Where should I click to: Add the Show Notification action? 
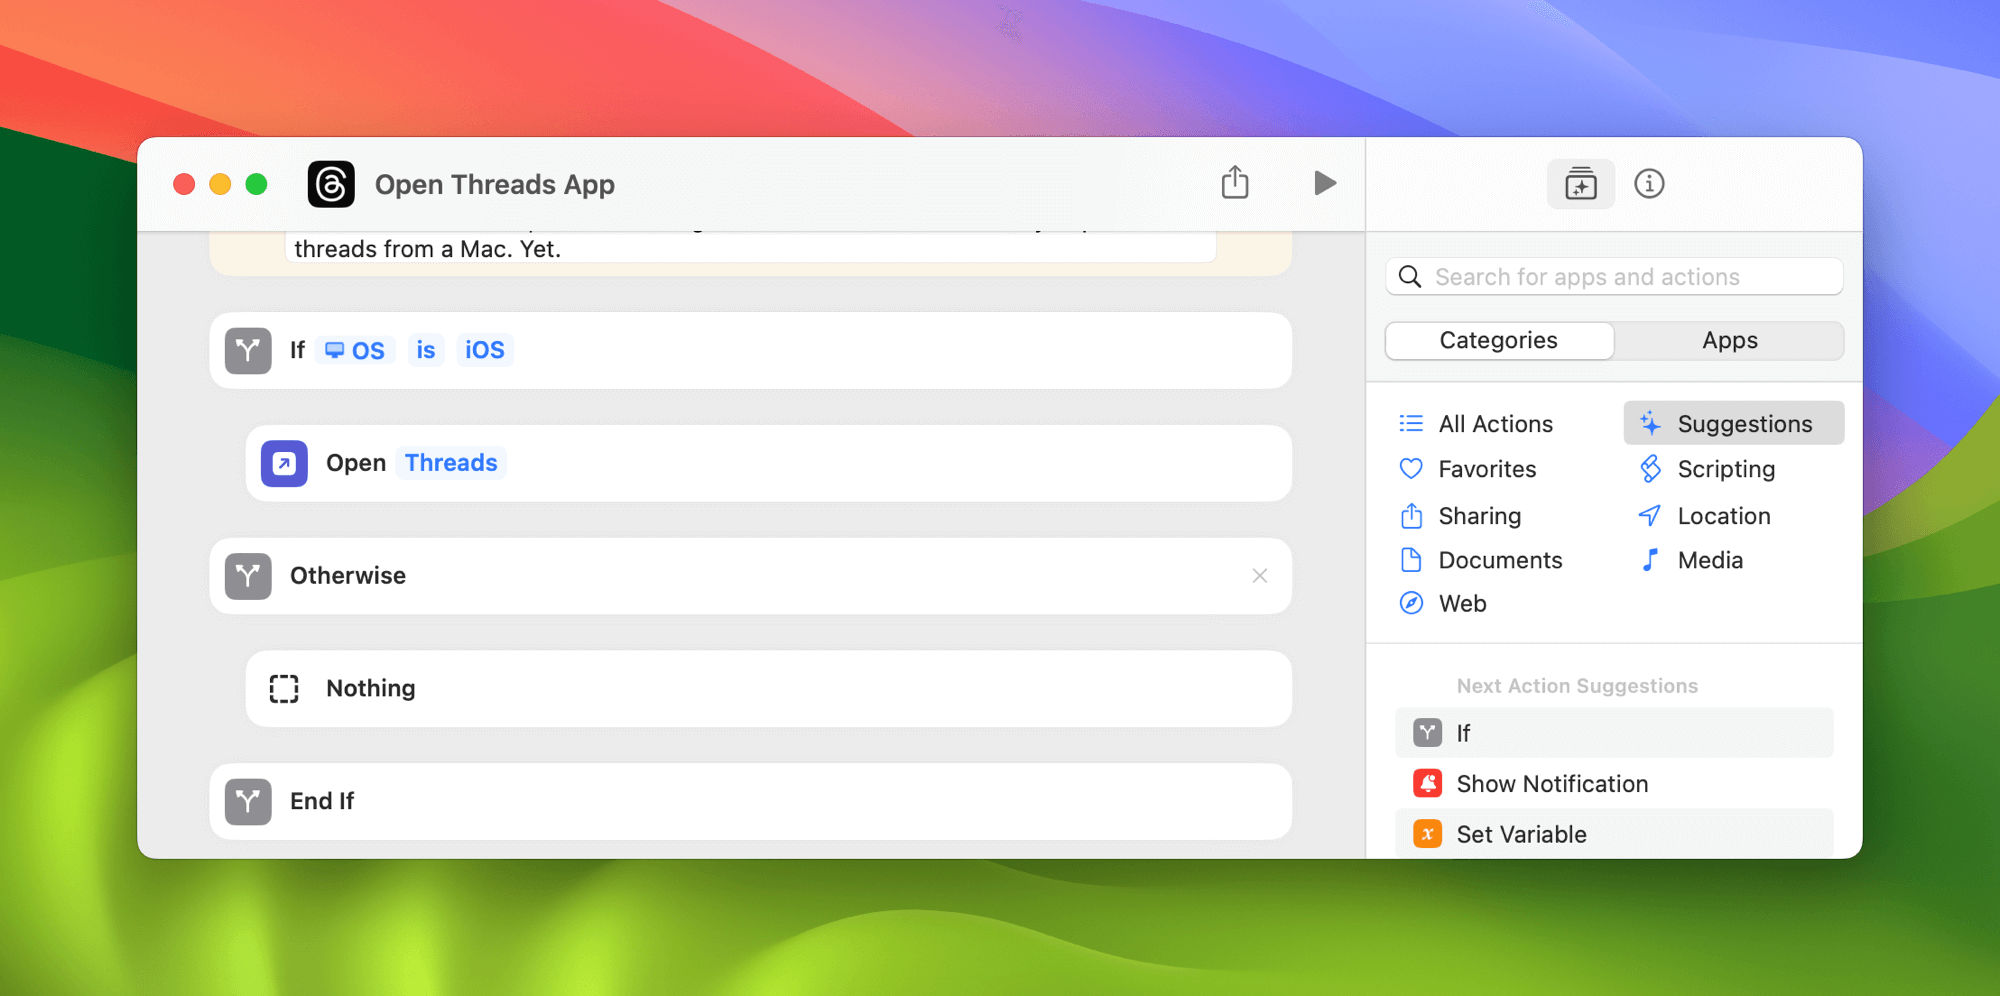pyautogui.click(x=1614, y=784)
